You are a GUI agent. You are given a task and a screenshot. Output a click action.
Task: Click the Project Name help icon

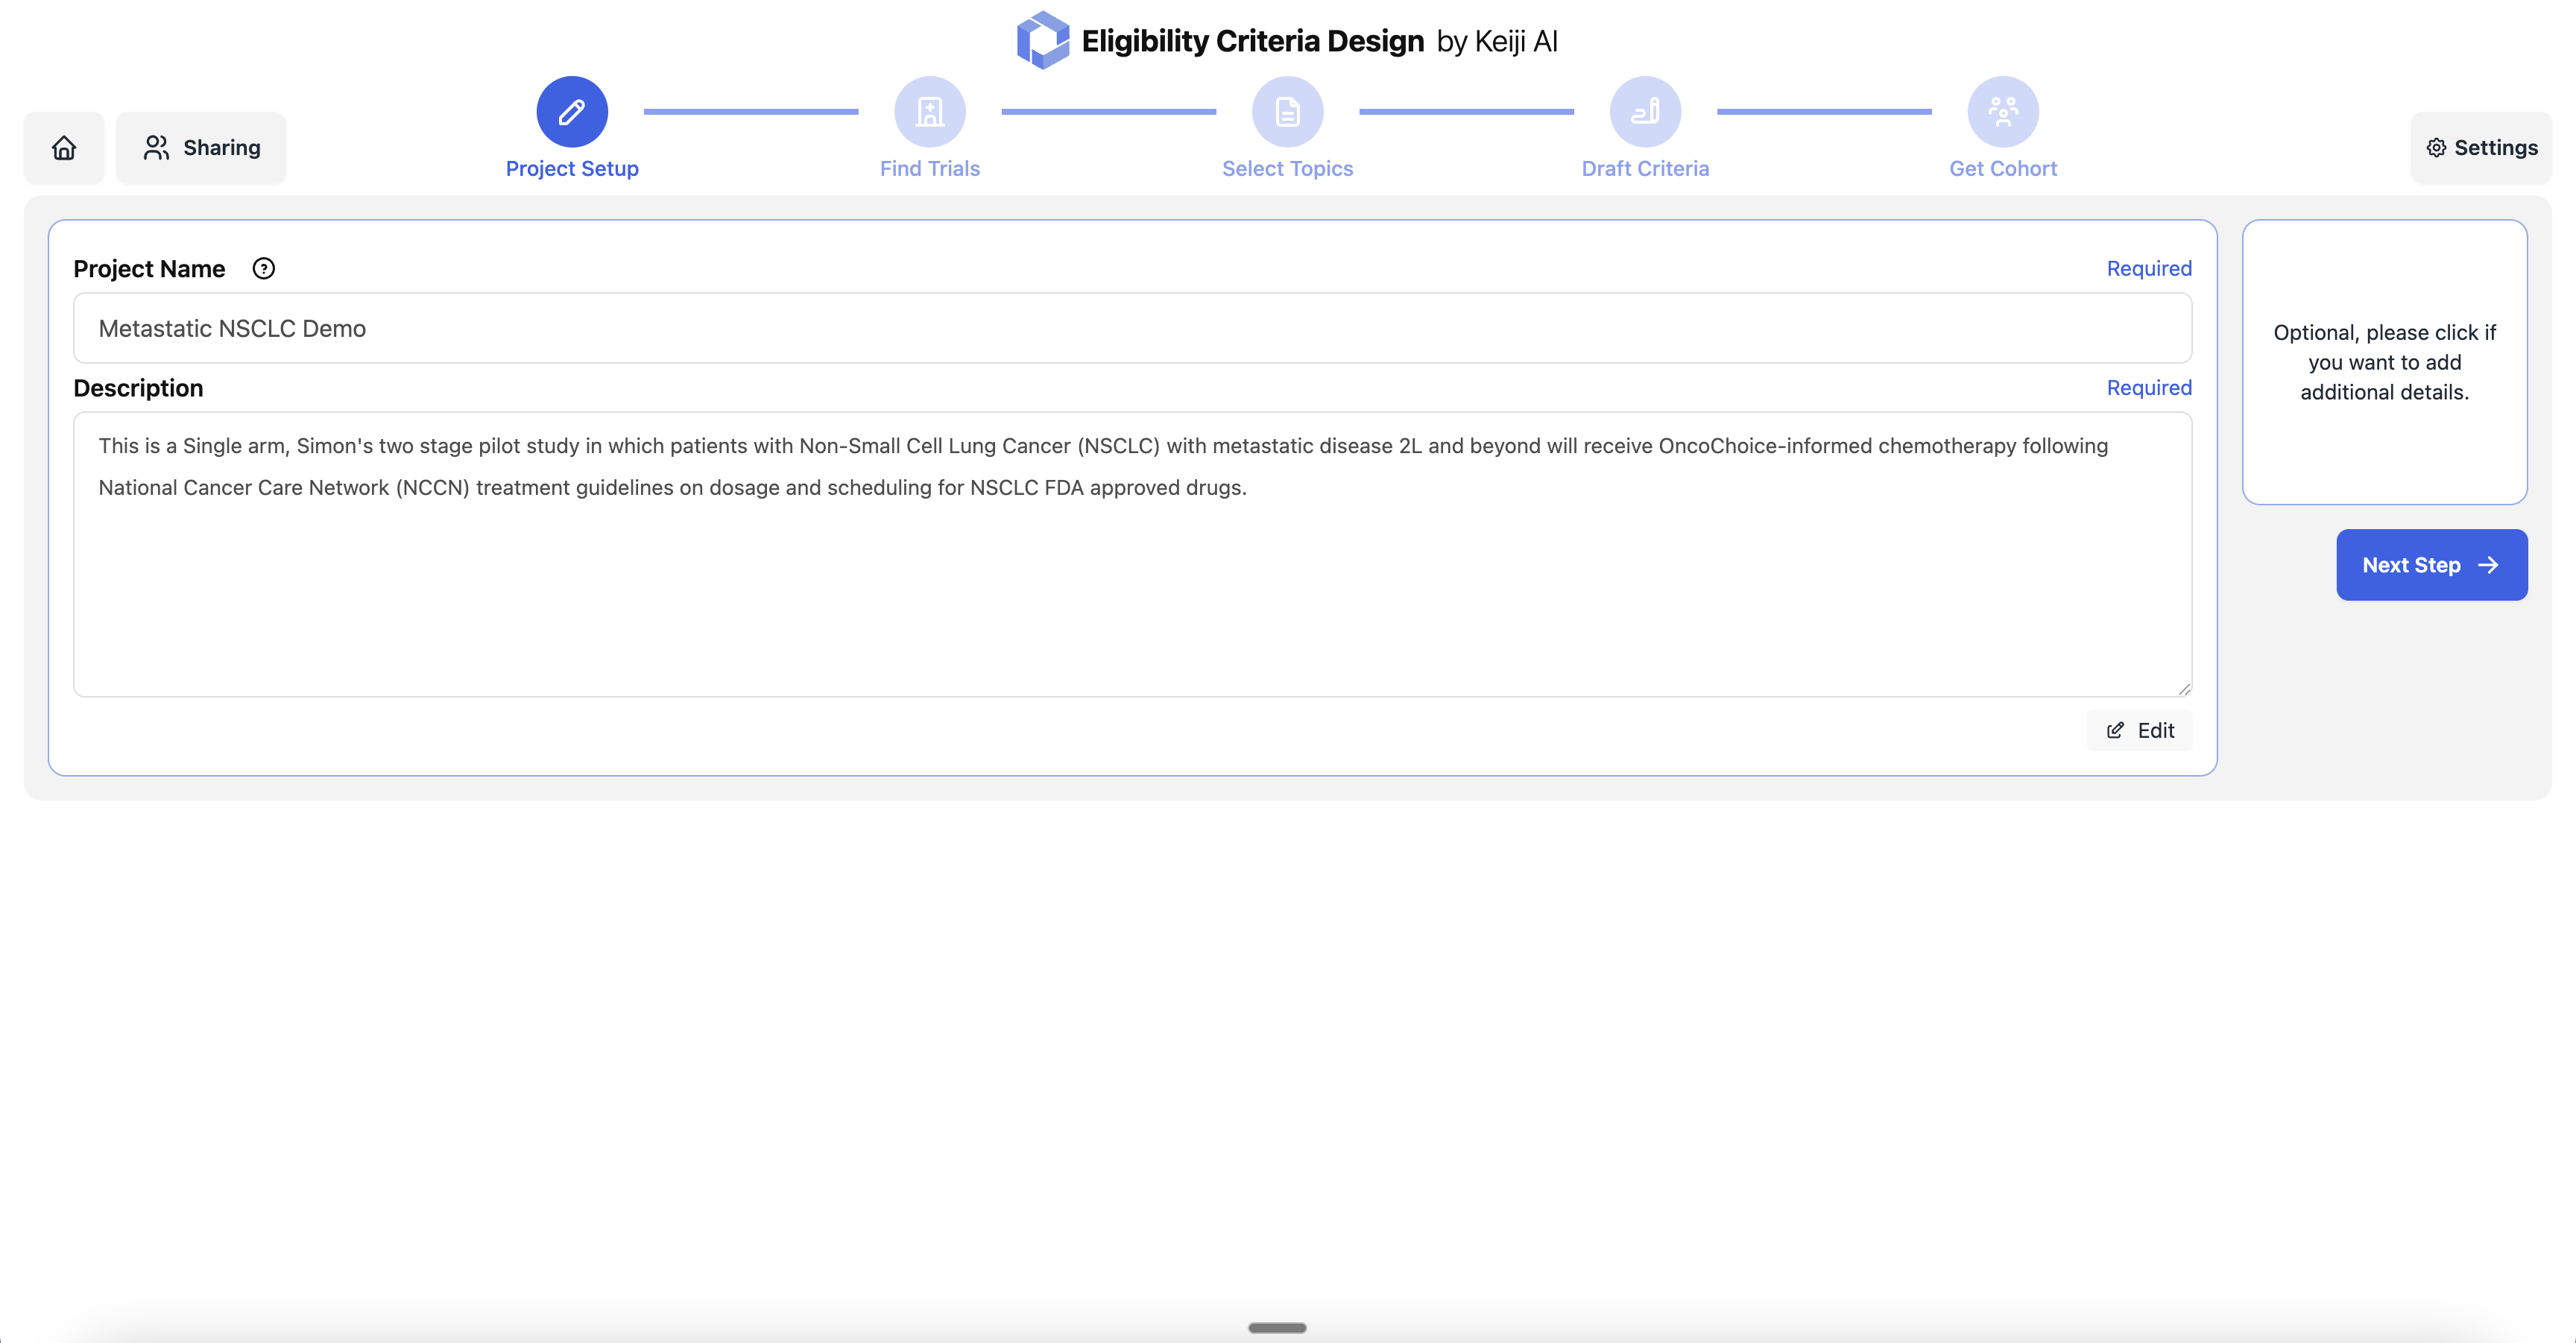(x=264, y=269)
